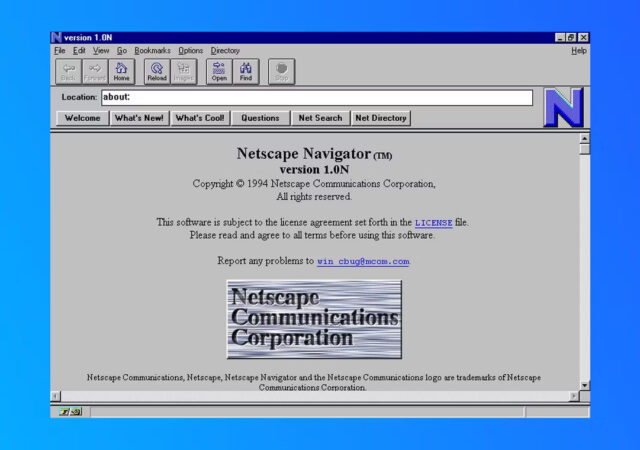
Task: Click the large Netscape N logo
Action: 563,107
